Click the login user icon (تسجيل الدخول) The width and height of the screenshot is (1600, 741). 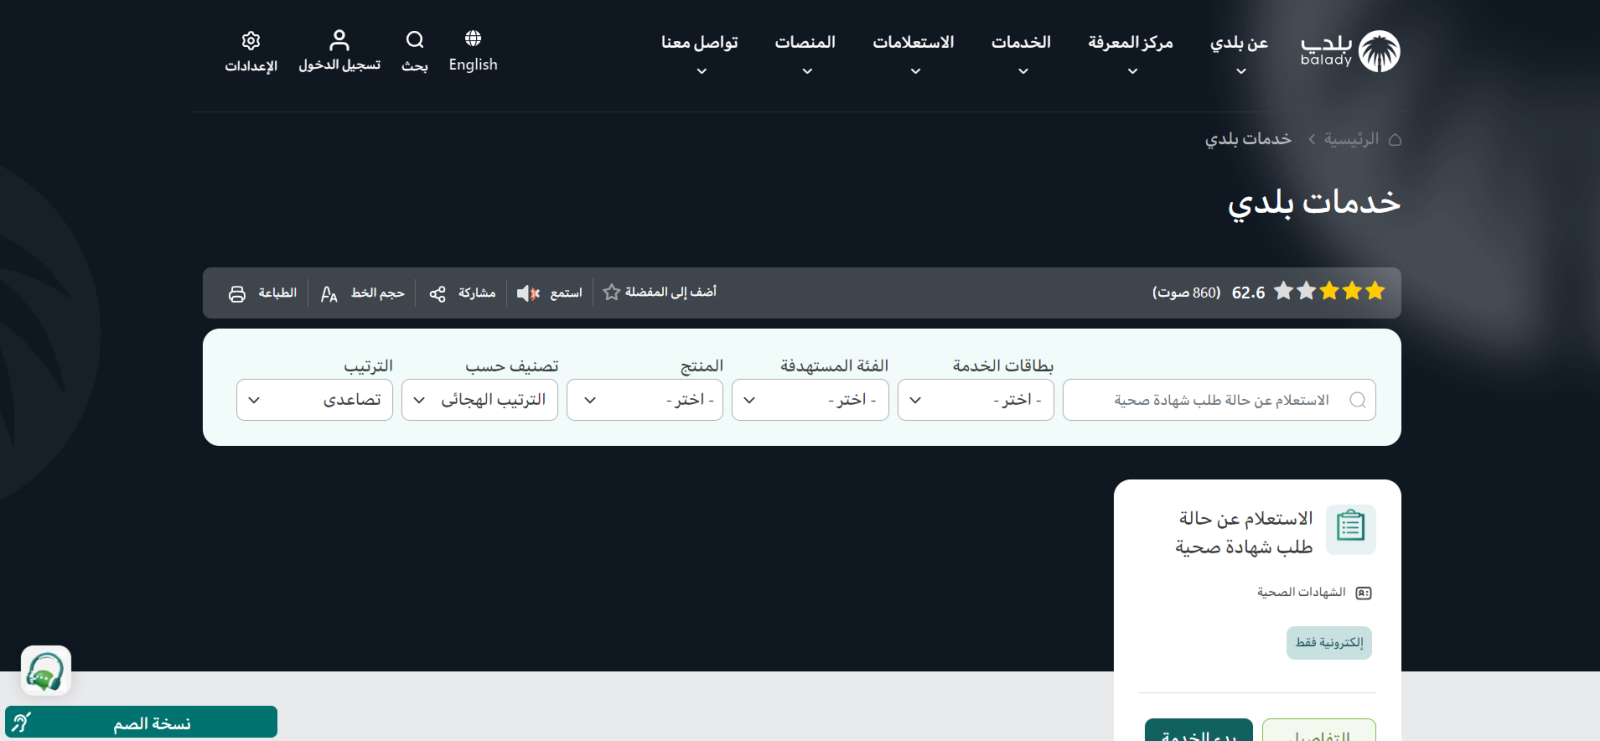pos(339,40)
